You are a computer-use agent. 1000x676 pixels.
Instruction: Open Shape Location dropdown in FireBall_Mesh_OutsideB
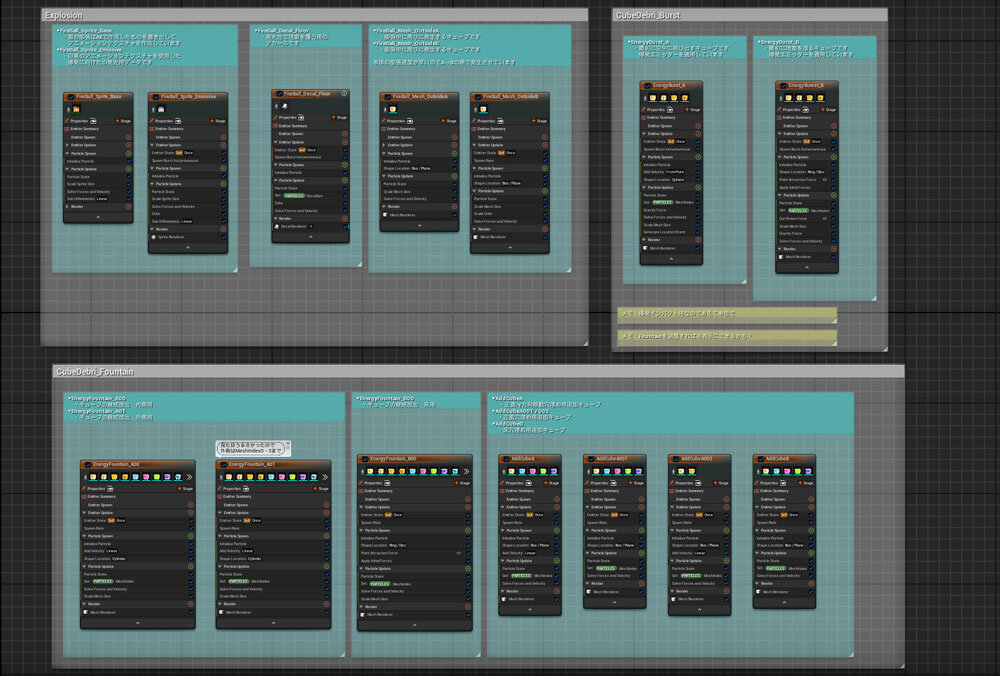pos(515,183)
